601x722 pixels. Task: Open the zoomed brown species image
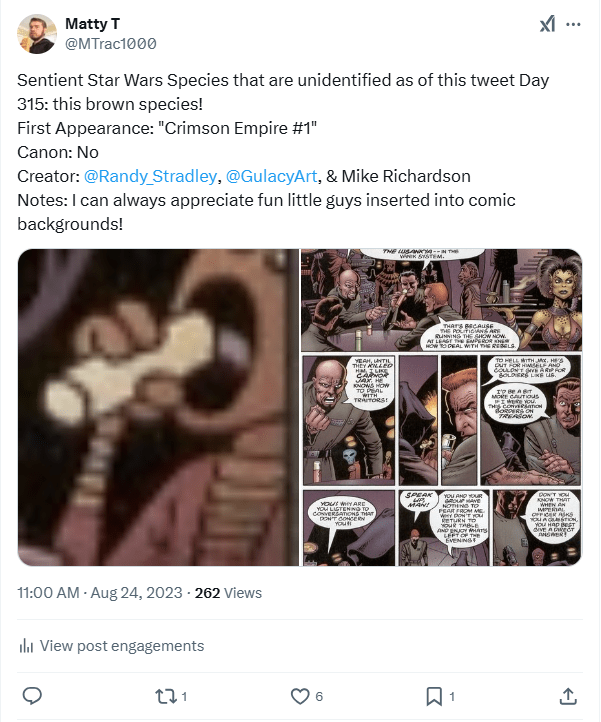pyautogui.click(x=158, y=407)
